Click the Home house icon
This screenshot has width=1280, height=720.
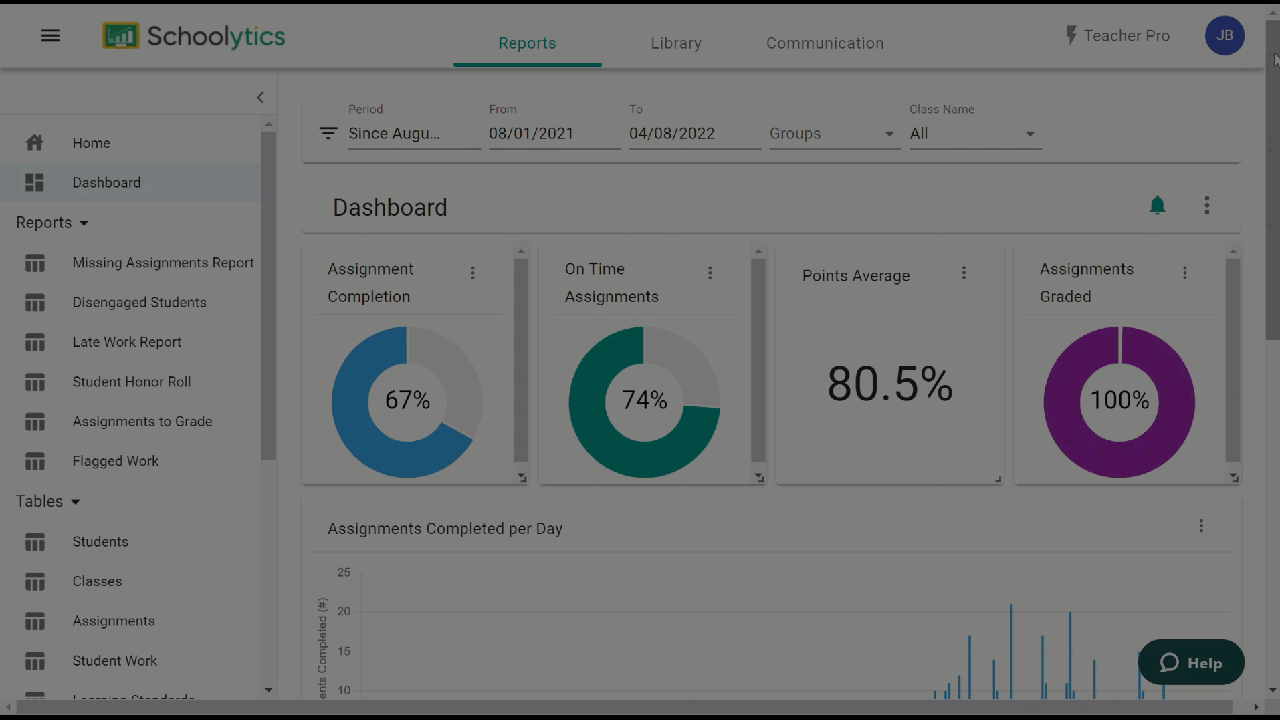35,143
